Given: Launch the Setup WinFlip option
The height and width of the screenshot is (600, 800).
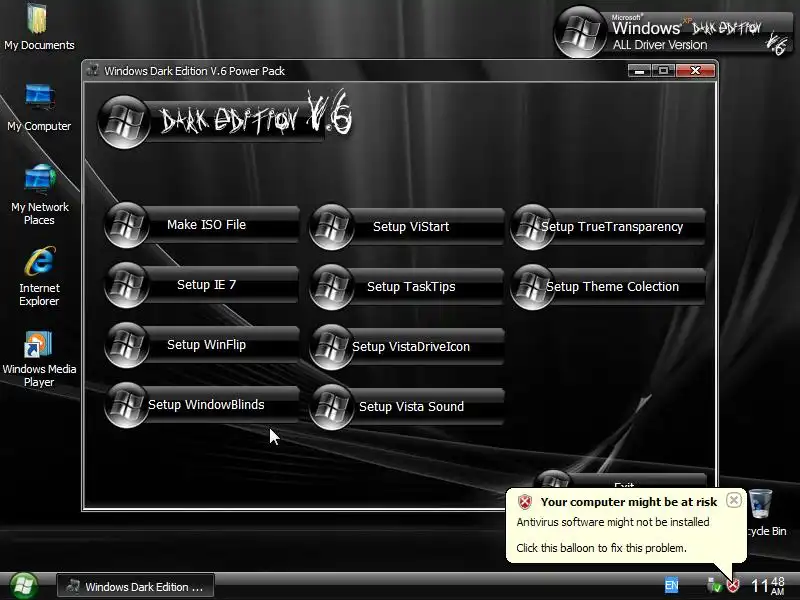Looking at the screenshot, I should (x=202, y=345).
